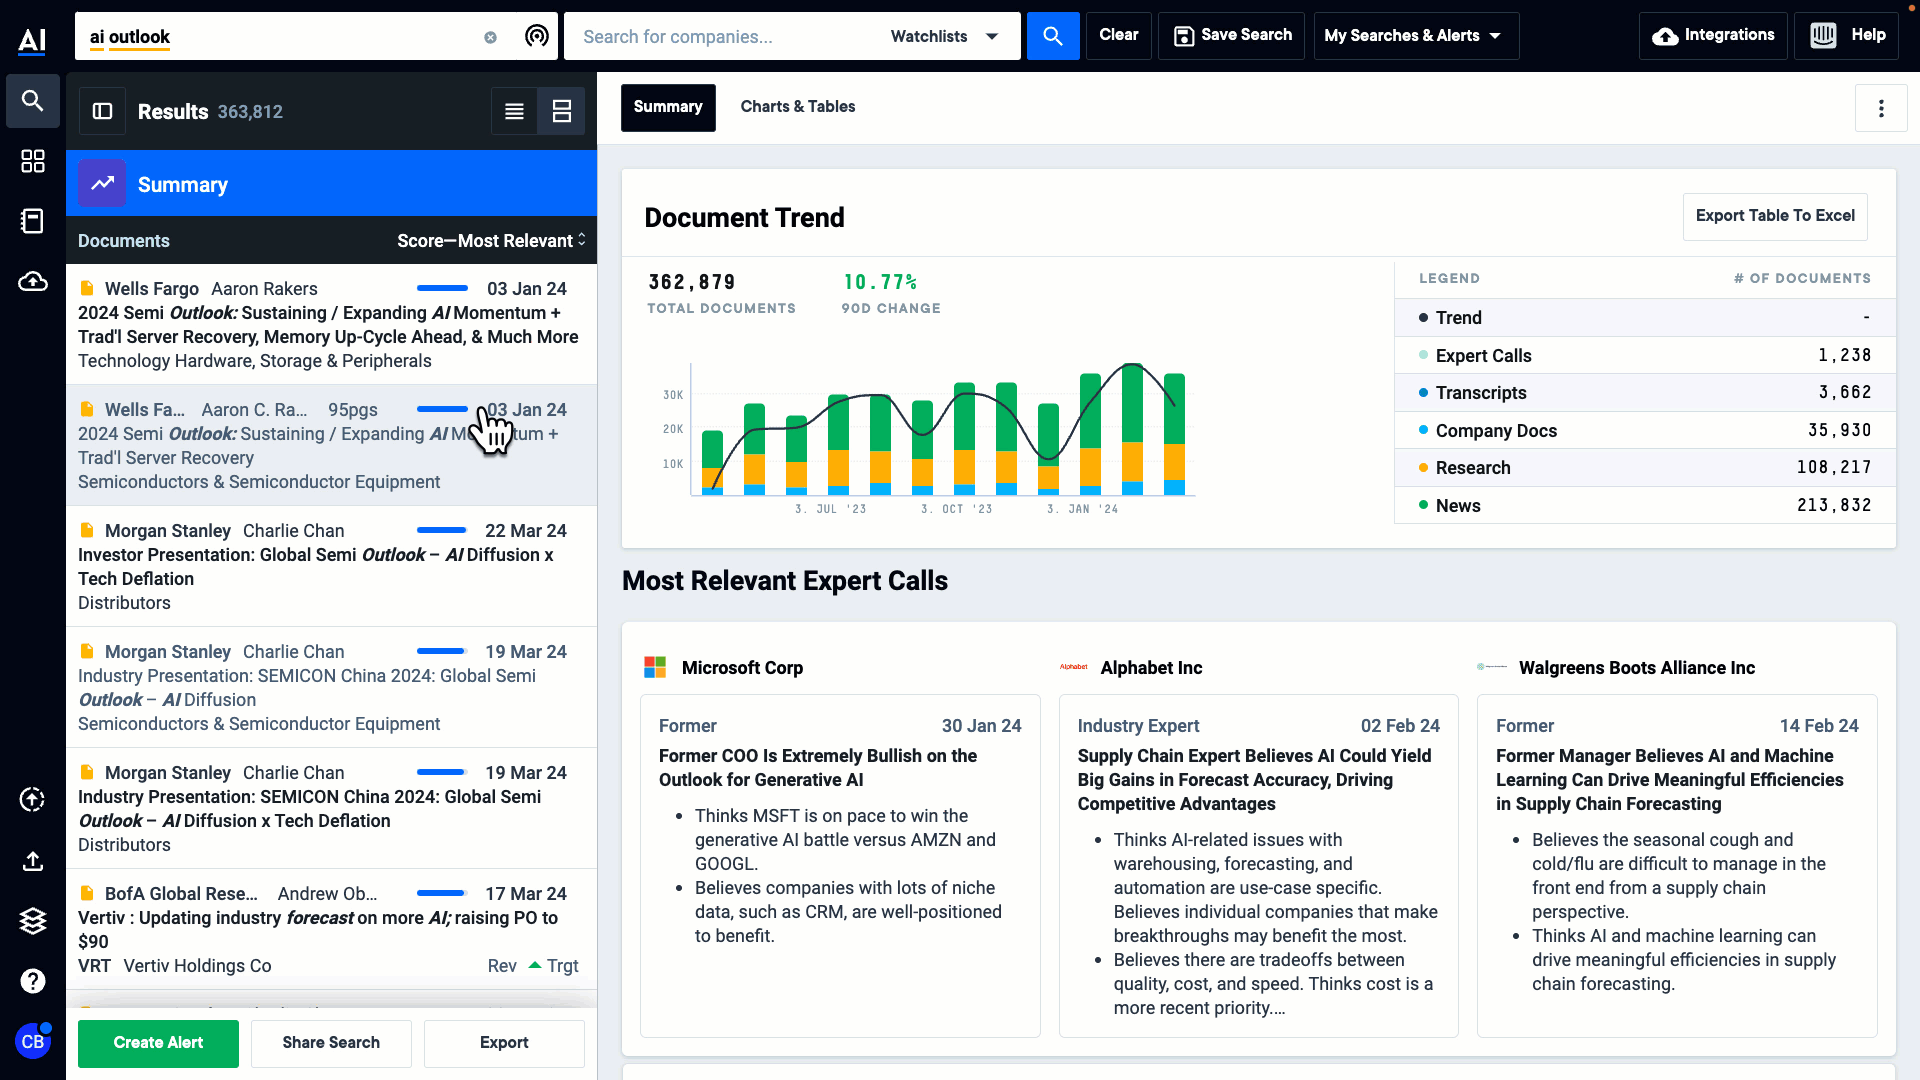Toggle the News legend series
The image size is (1920, 1080).
point(1645,506)
